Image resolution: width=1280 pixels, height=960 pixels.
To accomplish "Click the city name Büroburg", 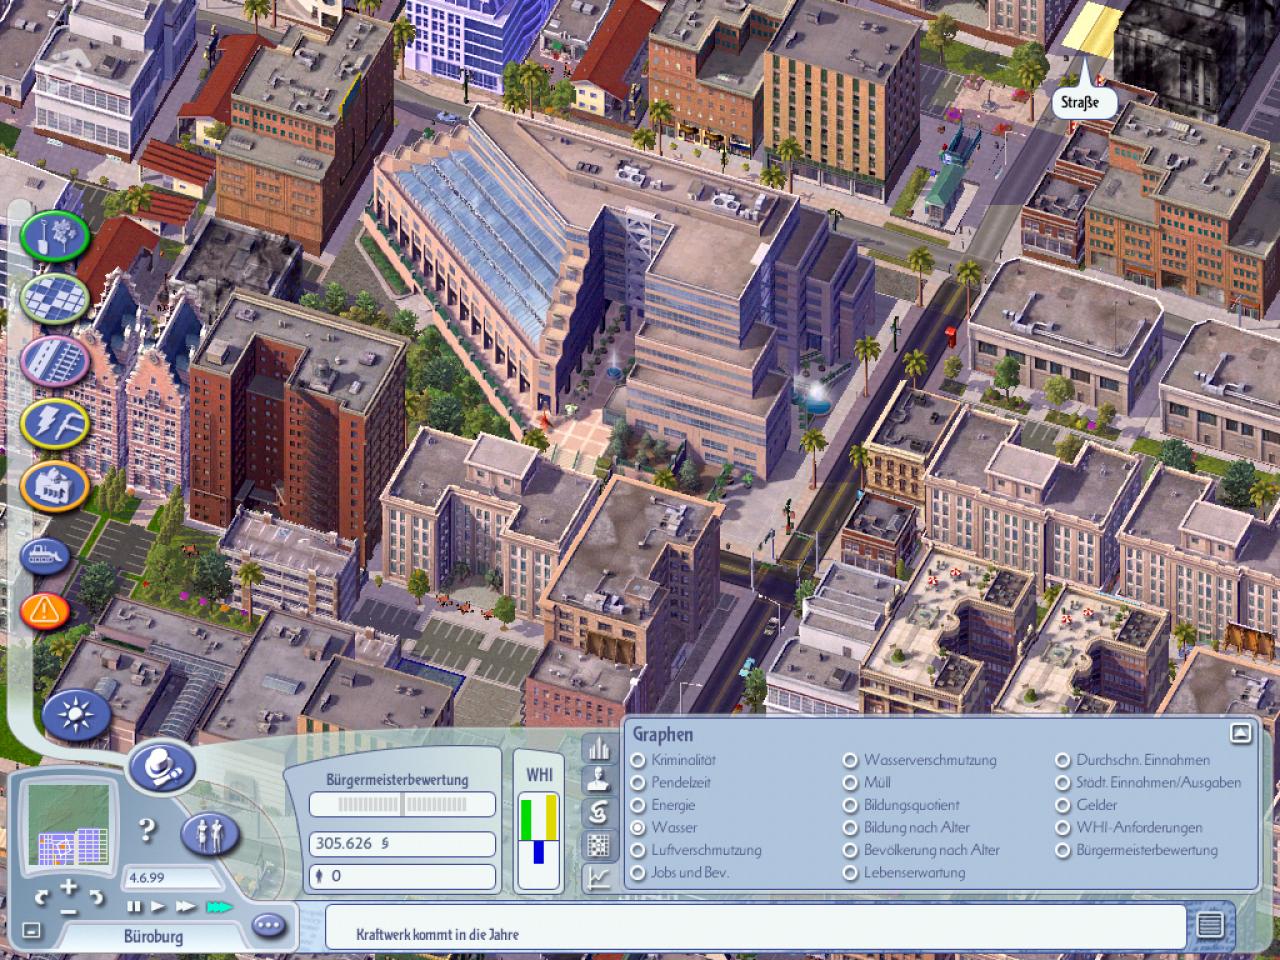I will (x=154, y=938).
